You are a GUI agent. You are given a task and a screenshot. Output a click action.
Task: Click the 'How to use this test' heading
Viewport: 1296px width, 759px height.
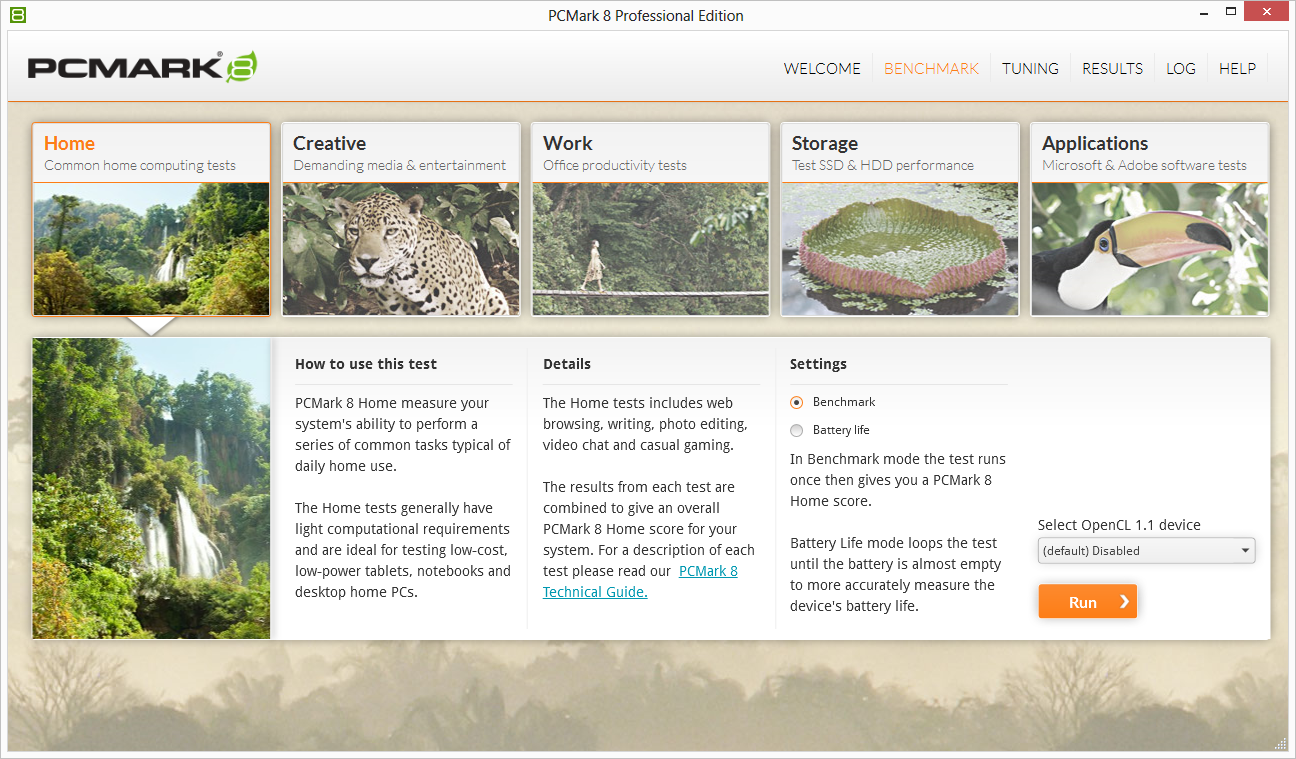pos(366,364)
